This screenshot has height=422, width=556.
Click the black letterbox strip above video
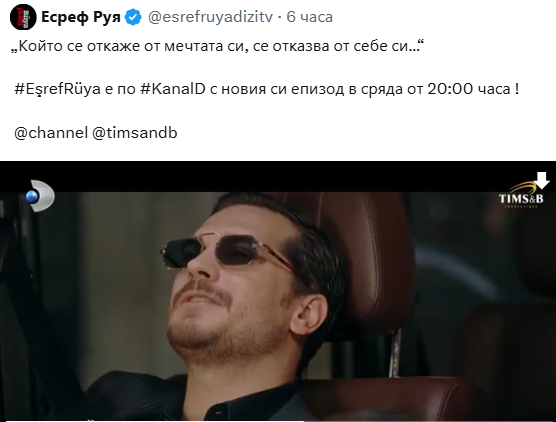278,177
